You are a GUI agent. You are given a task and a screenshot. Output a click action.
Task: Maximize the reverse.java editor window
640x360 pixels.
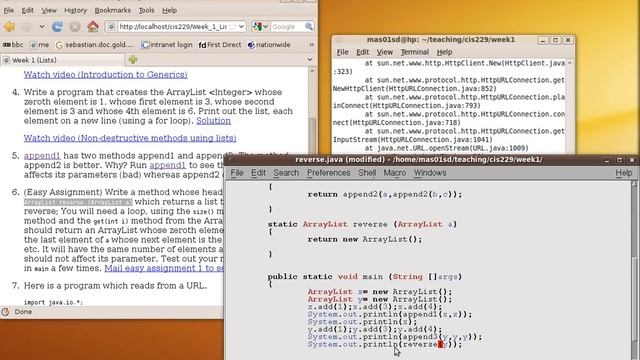tap(619, 160)
